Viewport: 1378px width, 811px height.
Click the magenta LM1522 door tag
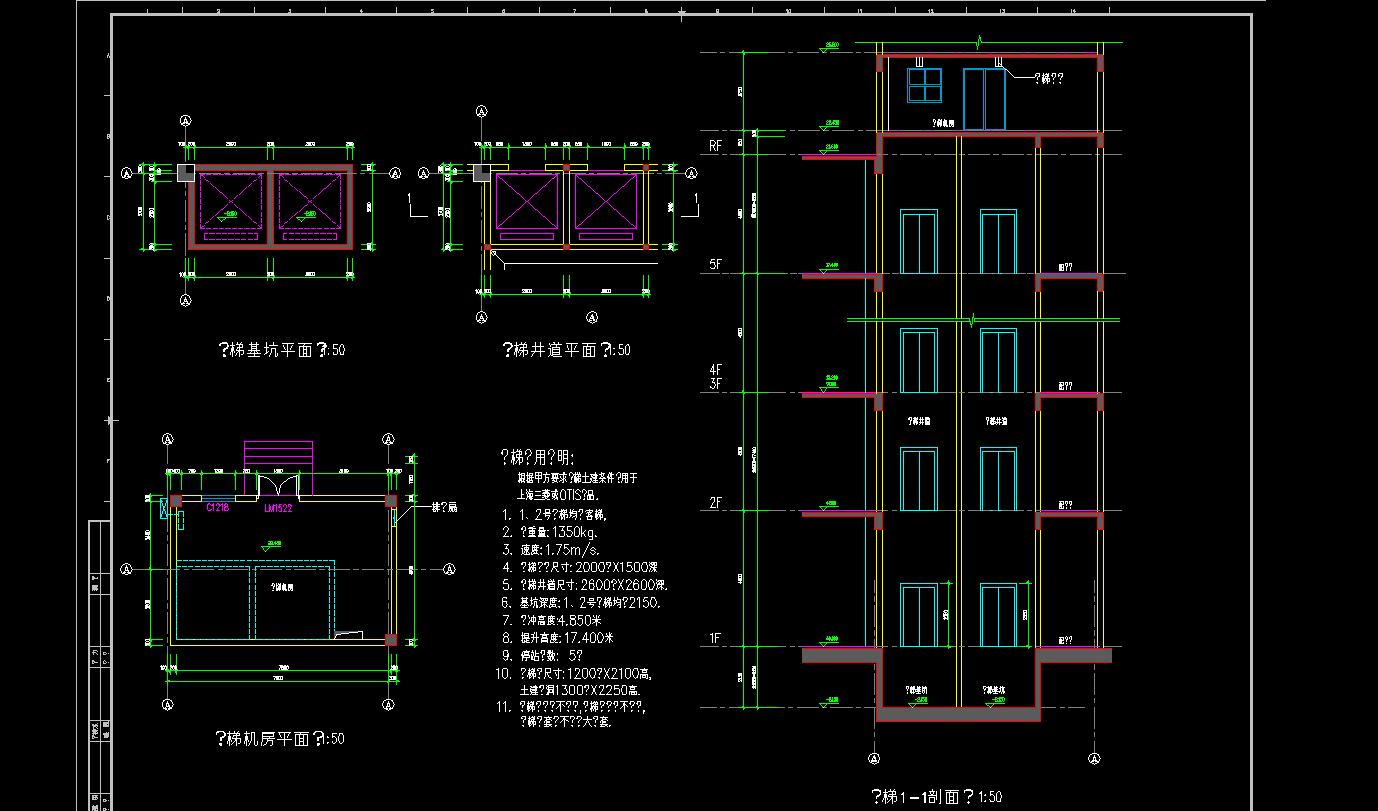pos(278,508)
